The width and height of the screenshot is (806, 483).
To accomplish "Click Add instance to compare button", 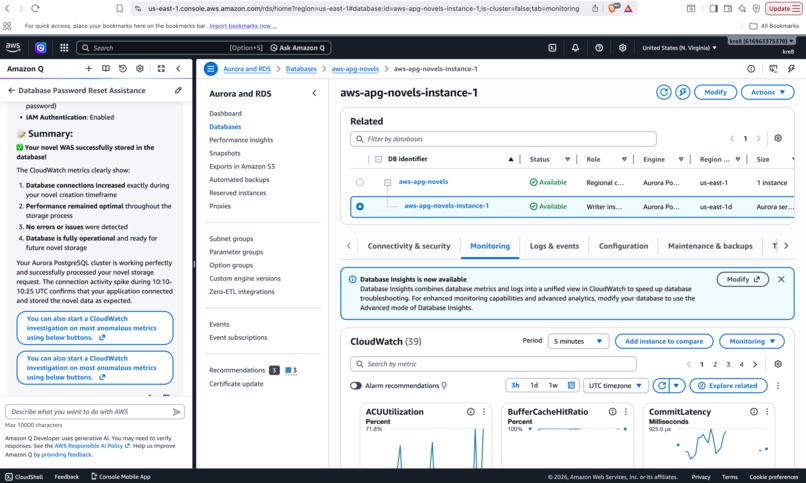I will [x=664, y=341].
